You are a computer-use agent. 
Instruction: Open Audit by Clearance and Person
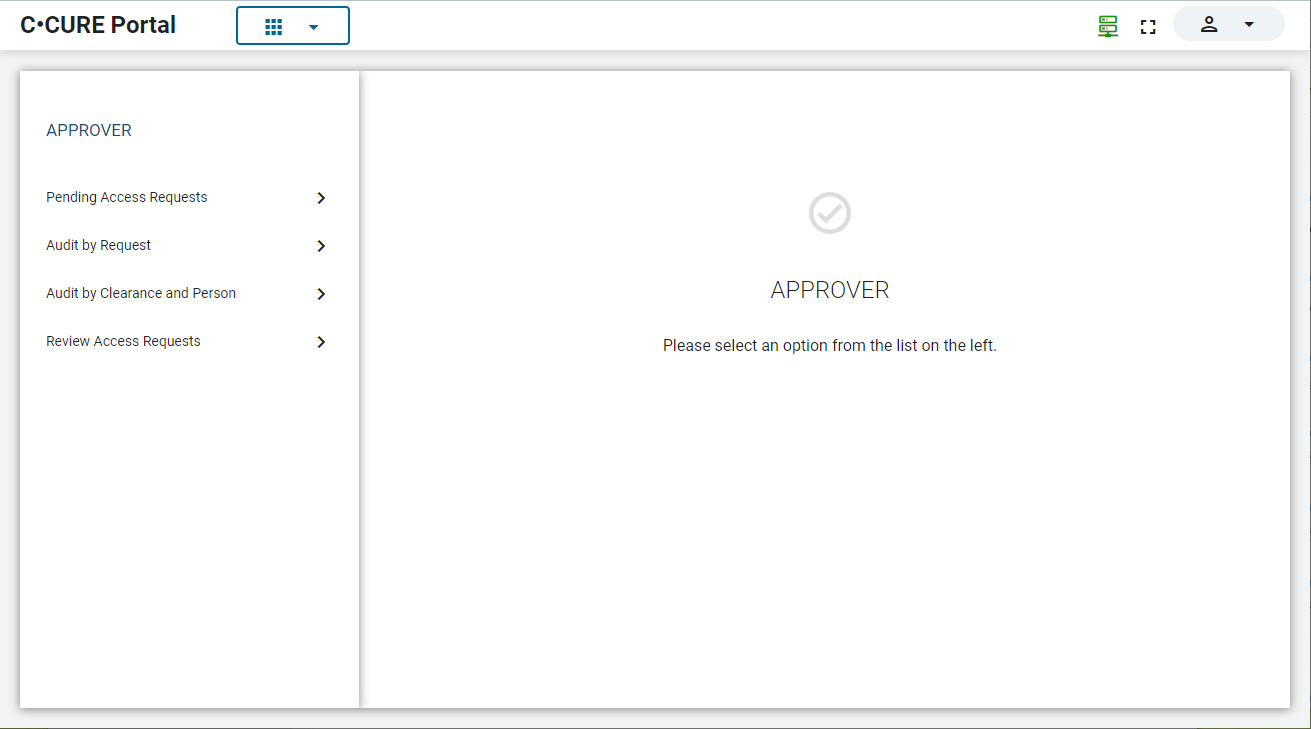click(x=188, y=293)
